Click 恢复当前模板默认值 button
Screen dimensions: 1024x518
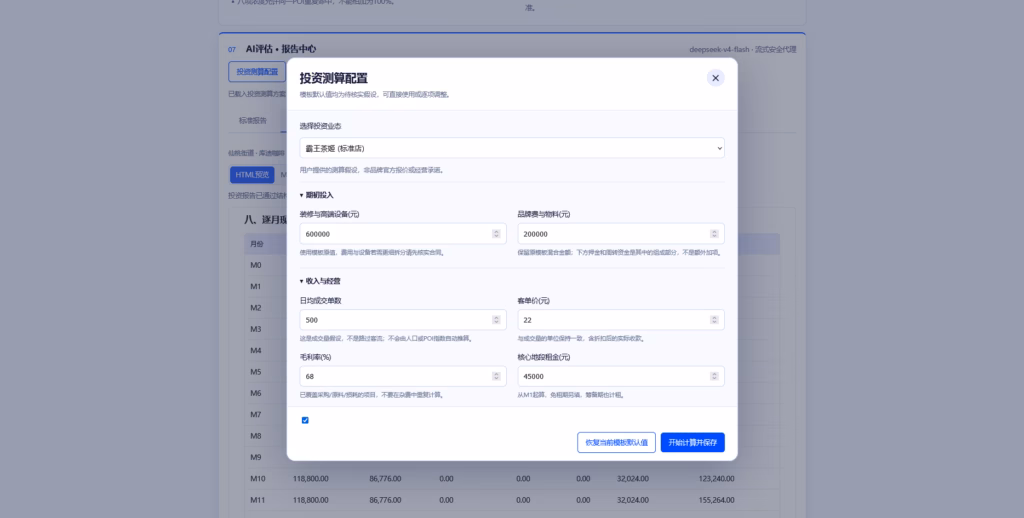tap(616, 442)
